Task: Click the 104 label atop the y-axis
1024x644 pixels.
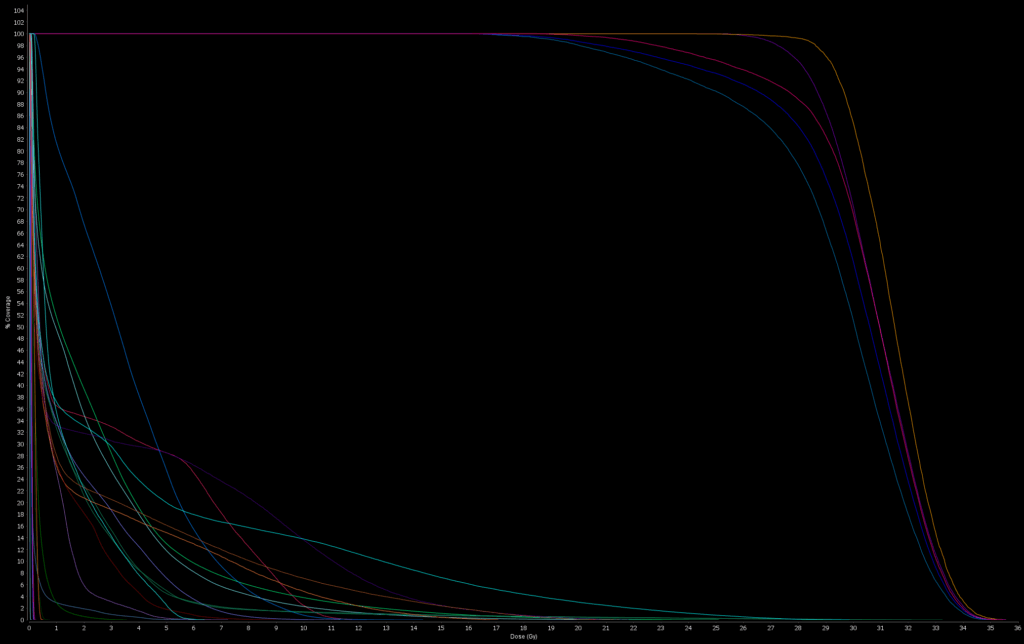Action: pos(18,10)
